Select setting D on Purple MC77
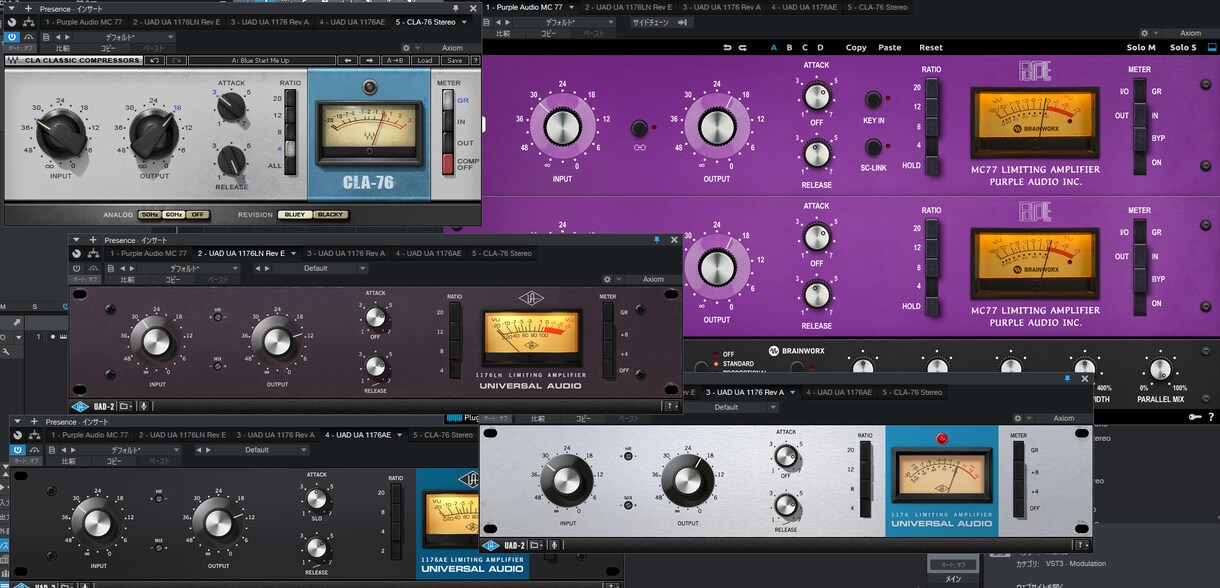Screen dimensions: 1220x588 820,47
